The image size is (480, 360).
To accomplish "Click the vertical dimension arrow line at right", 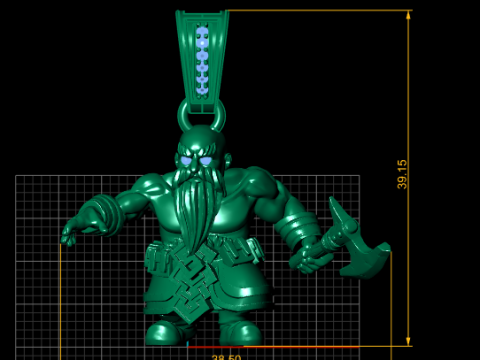I will click(x=408, y=178).
